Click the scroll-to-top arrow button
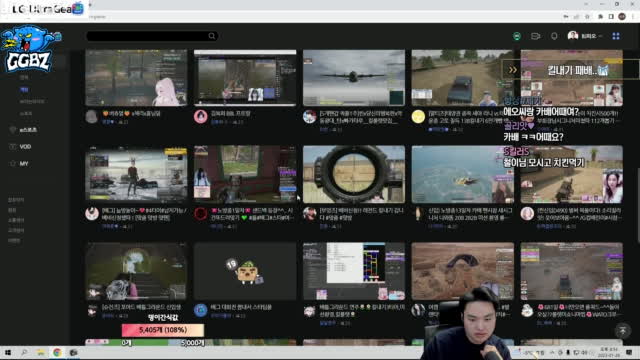Image resolution: width=640 pixels, height=360 pixels. pos(622,330)
